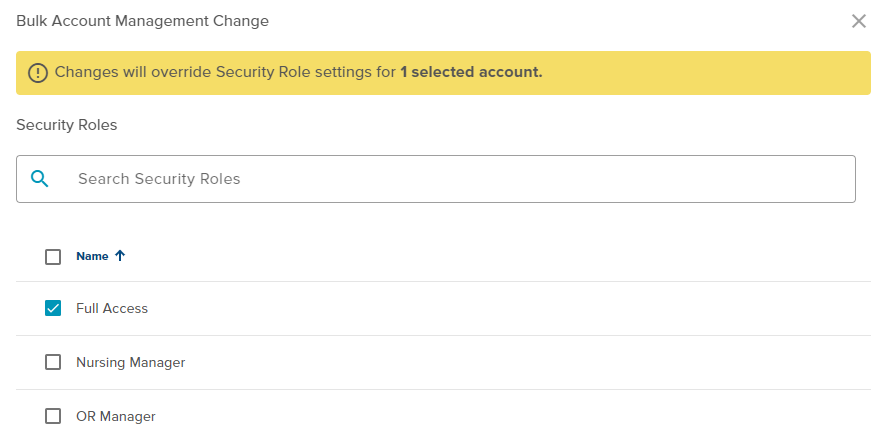Click the ascending sort arrow beside Name
Screen dimensions: 882x446
[x=120, y=256]
